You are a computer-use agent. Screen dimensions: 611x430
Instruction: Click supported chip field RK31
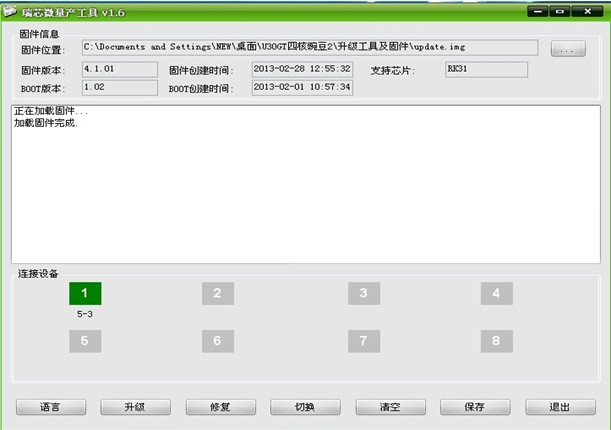(486, 69)
